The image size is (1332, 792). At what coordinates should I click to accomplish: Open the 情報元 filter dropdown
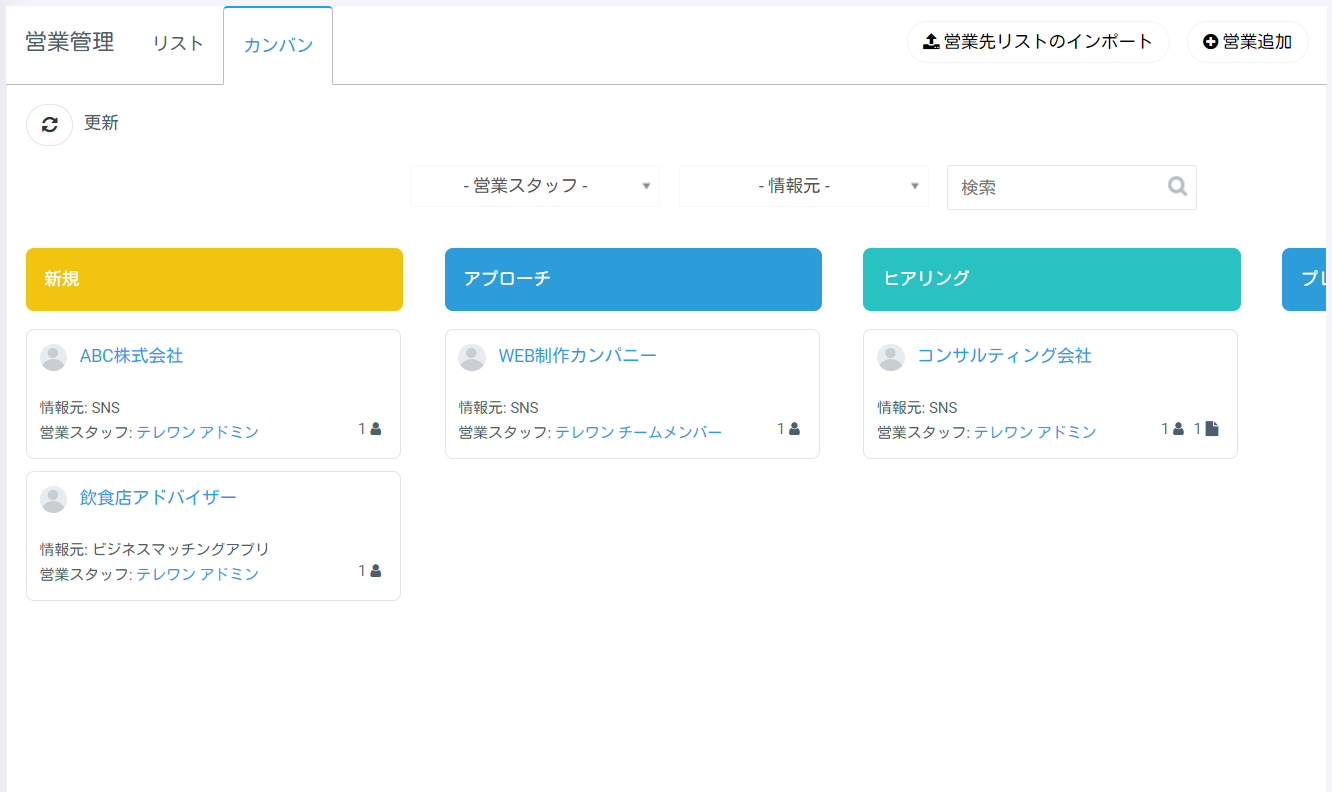(804, 186)
